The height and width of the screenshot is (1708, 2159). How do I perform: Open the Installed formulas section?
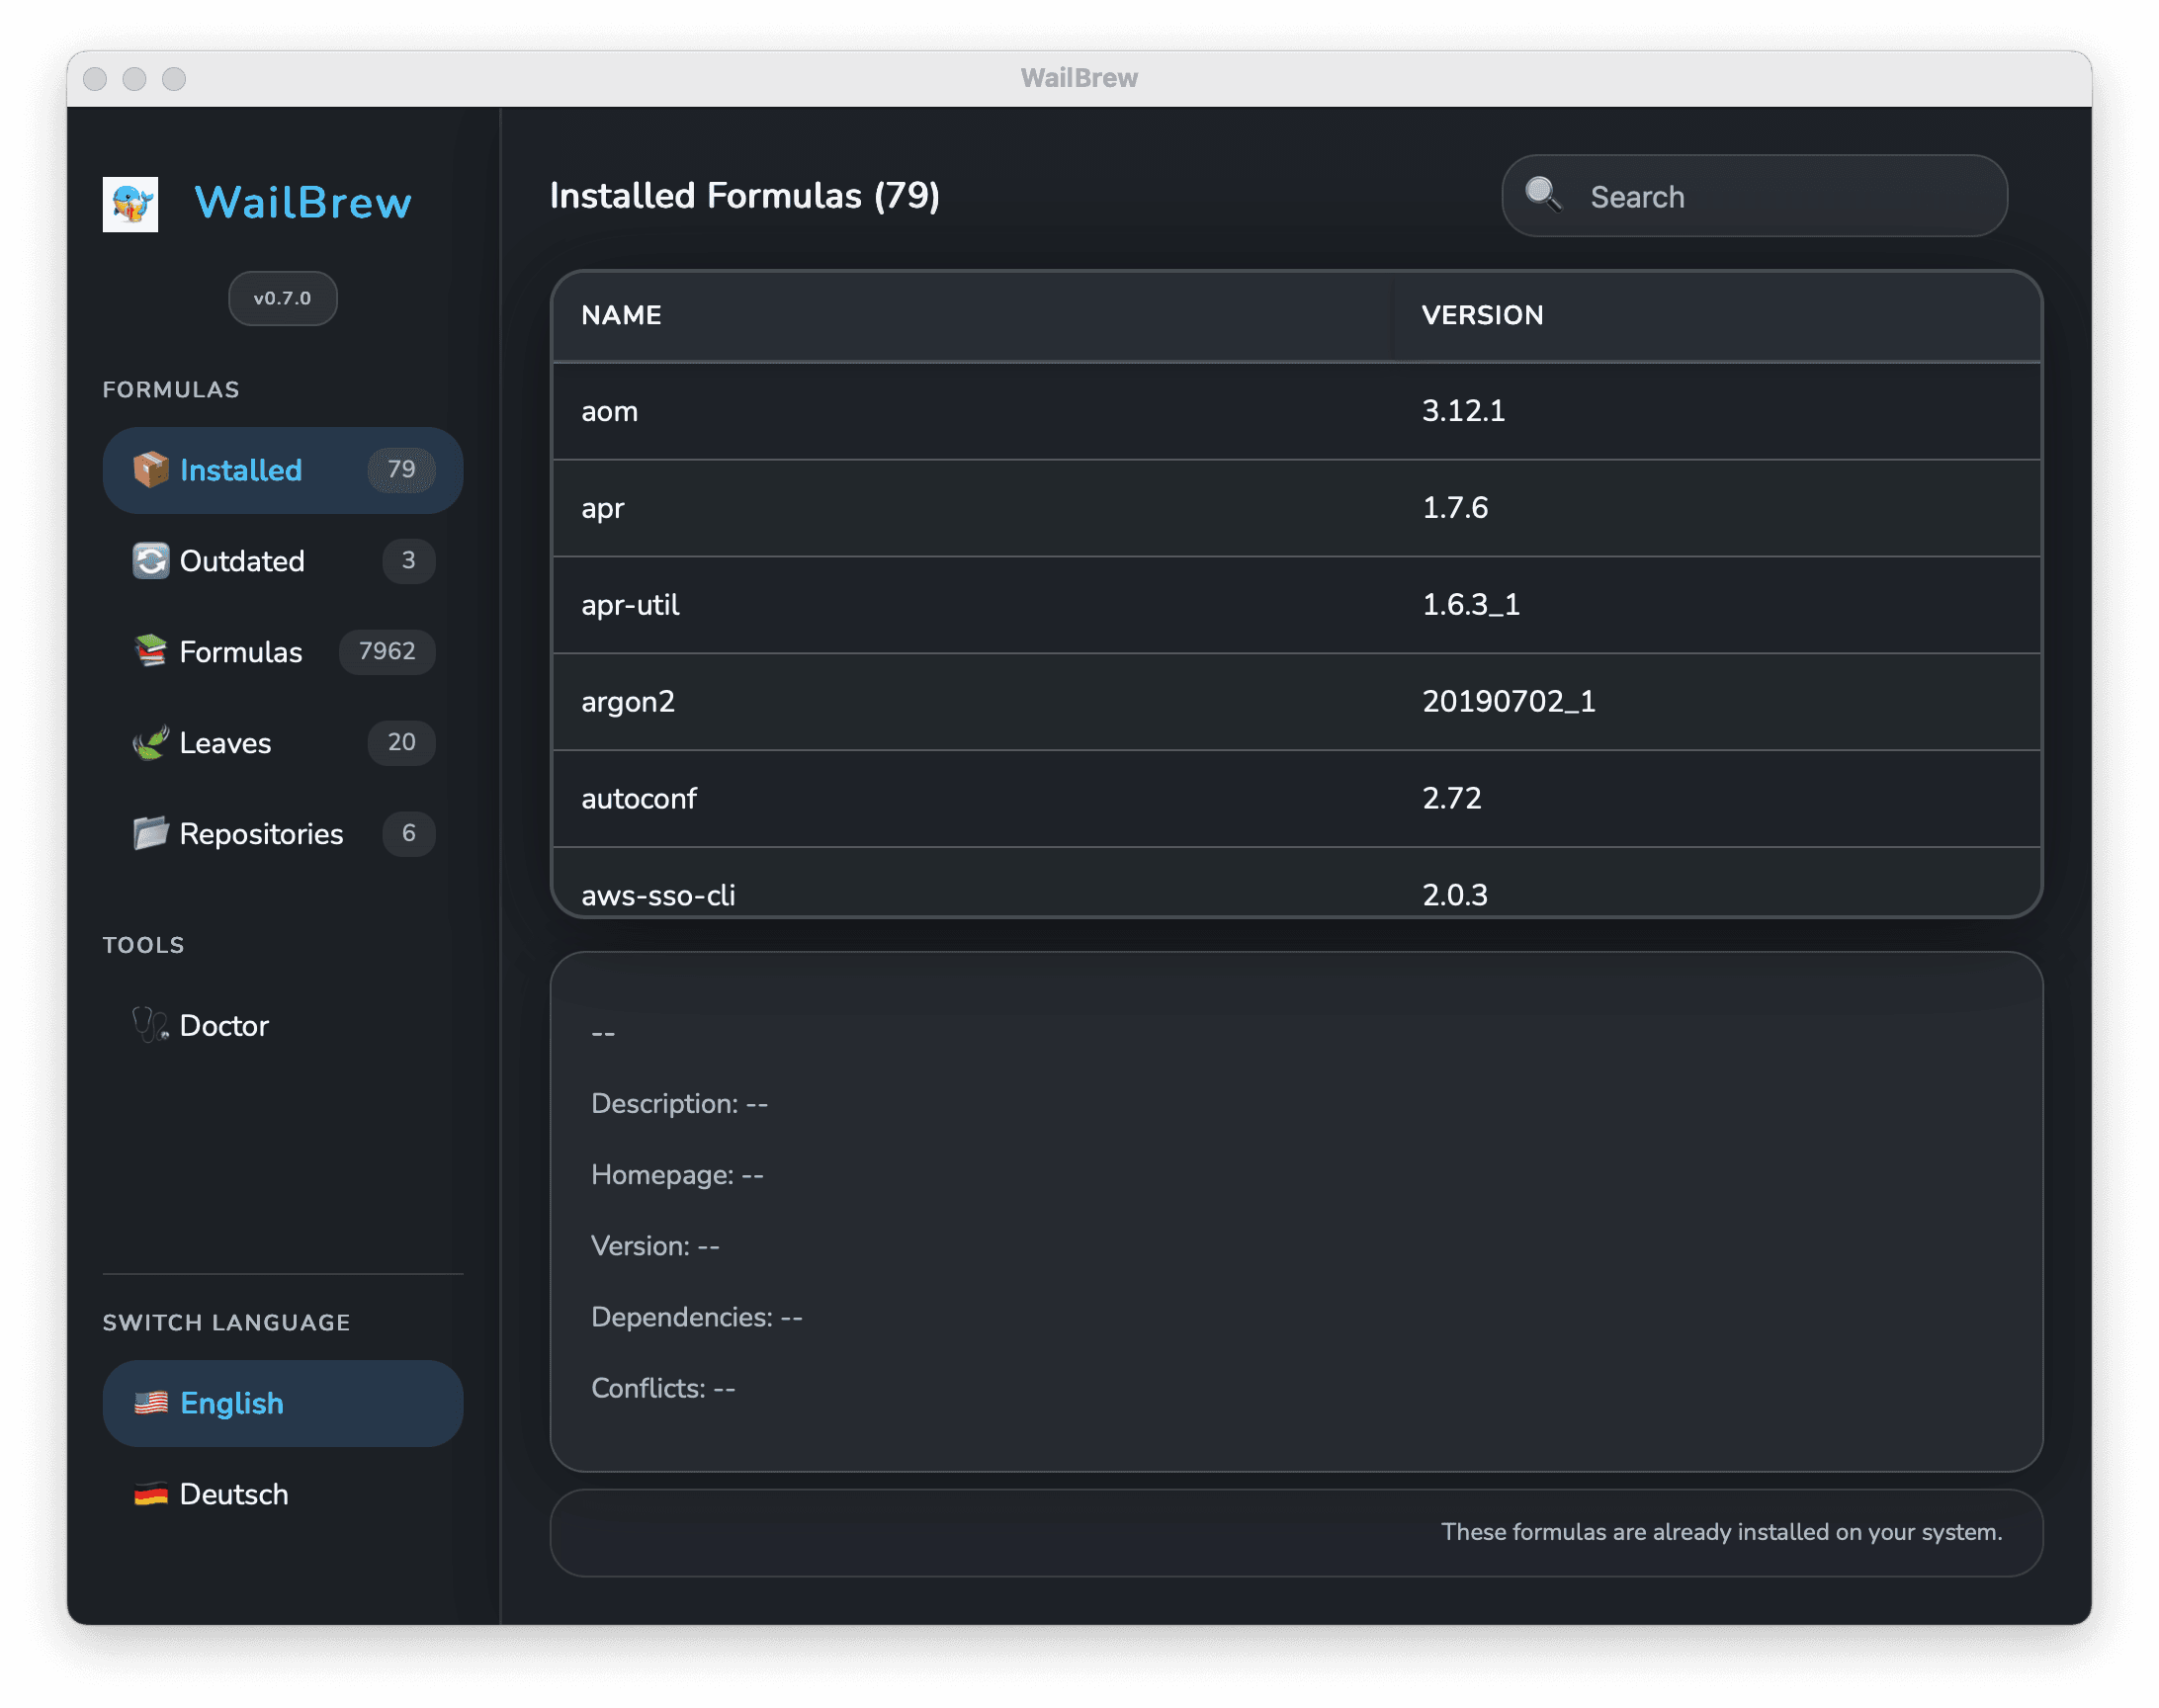click(283, 470)
